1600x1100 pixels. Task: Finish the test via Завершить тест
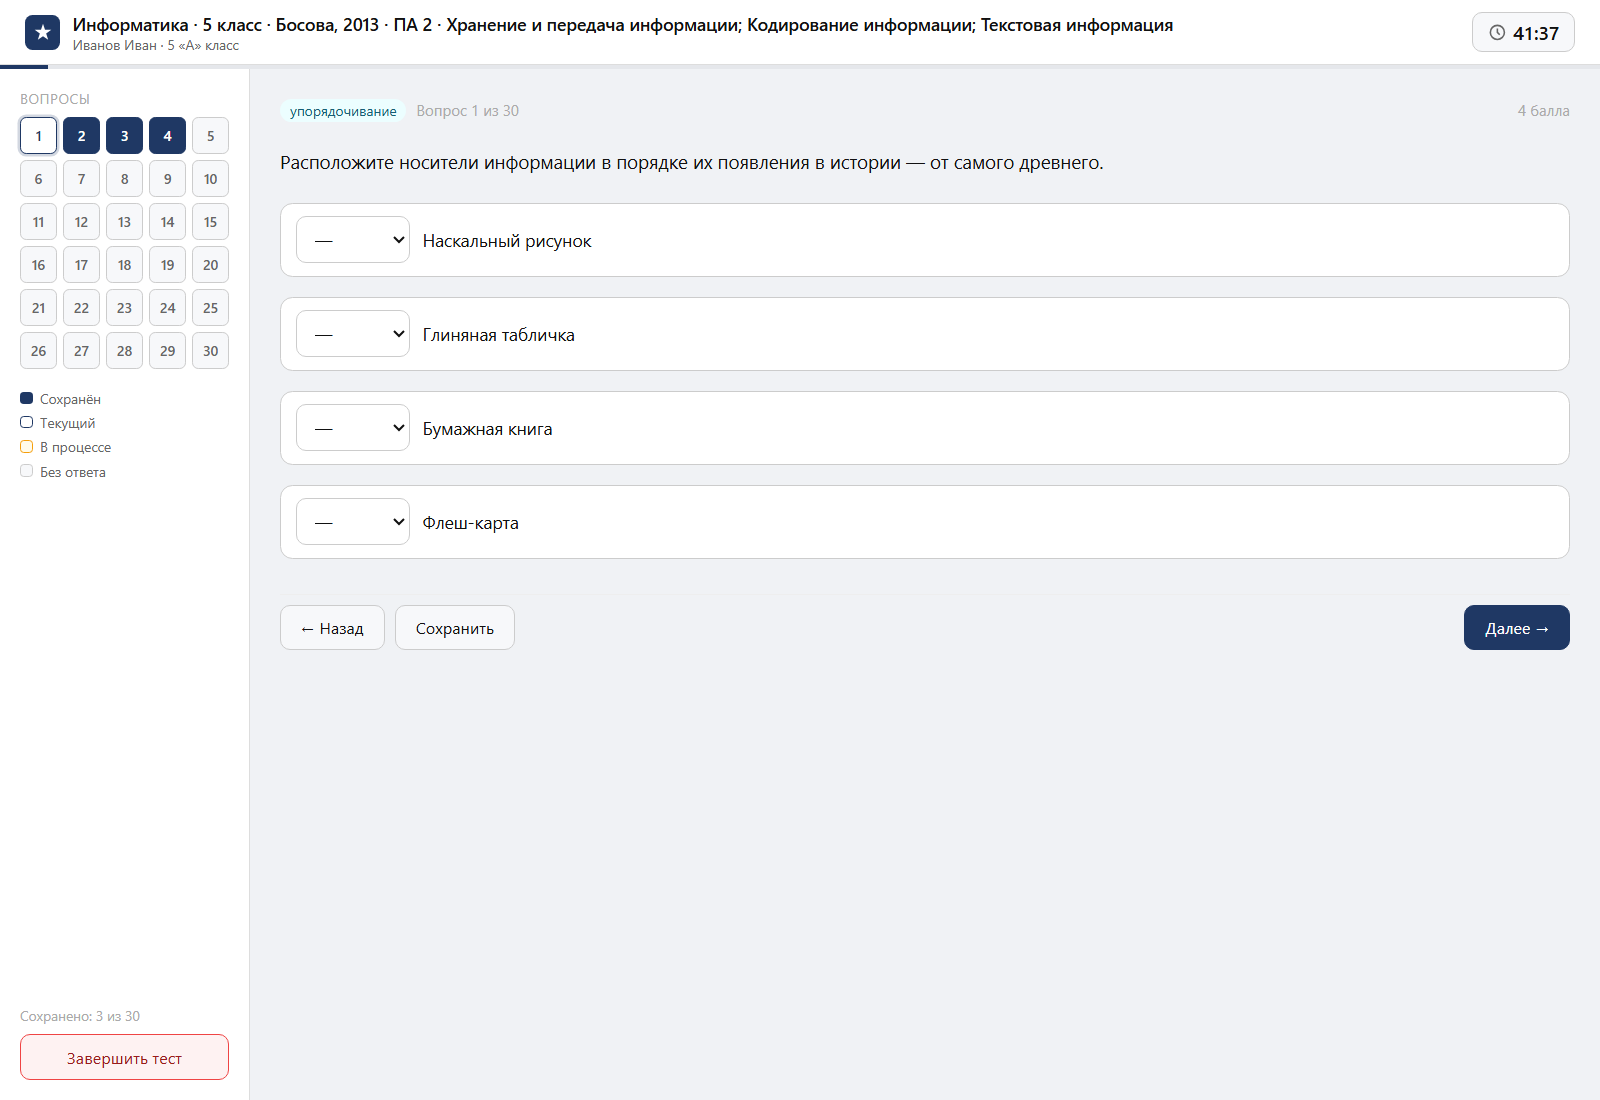coord(124,1057)
